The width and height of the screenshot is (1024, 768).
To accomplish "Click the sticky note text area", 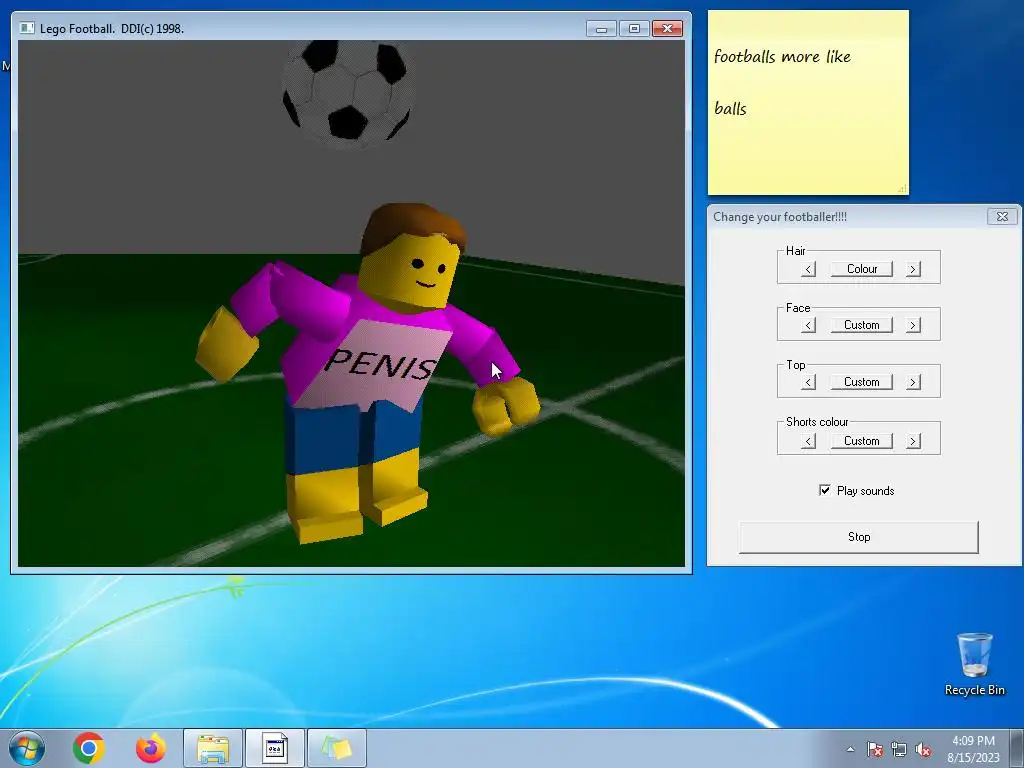I will click(808, 102).
